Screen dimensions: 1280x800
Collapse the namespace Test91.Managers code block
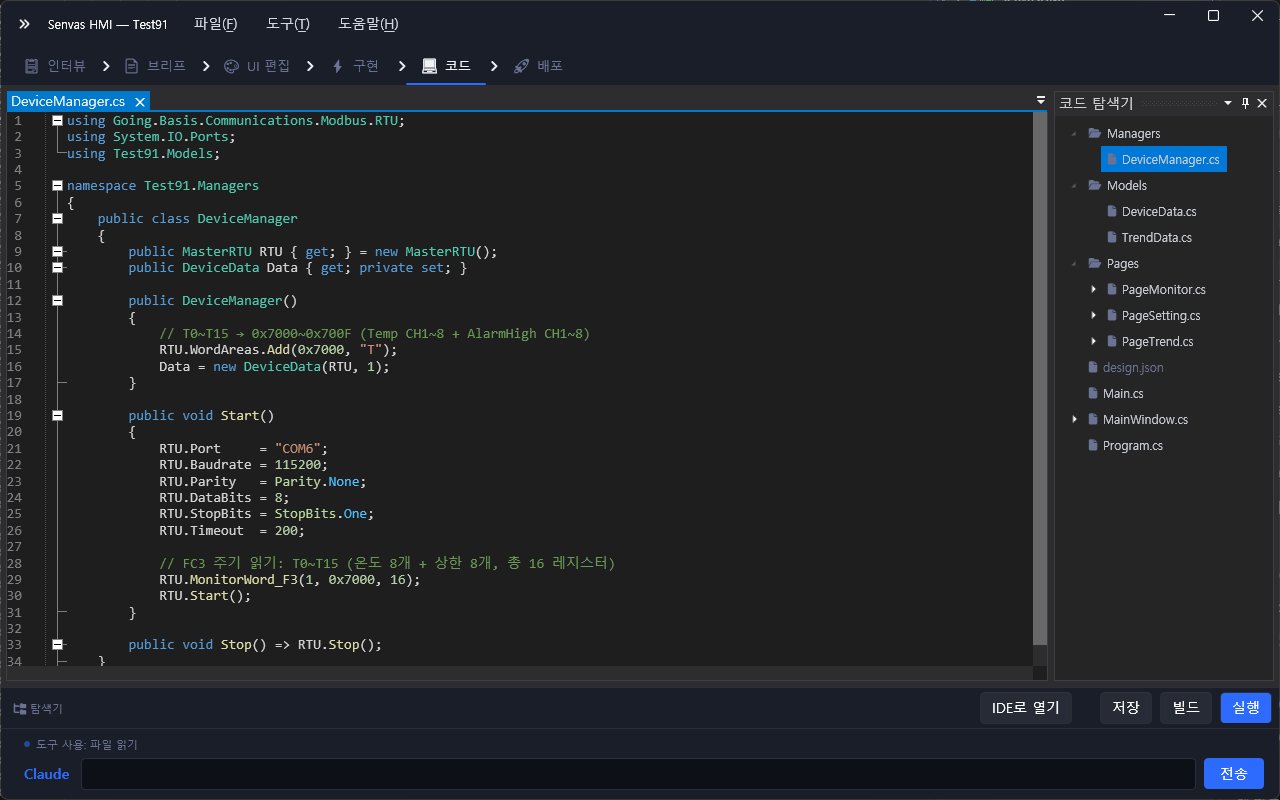tap(57, 186)
